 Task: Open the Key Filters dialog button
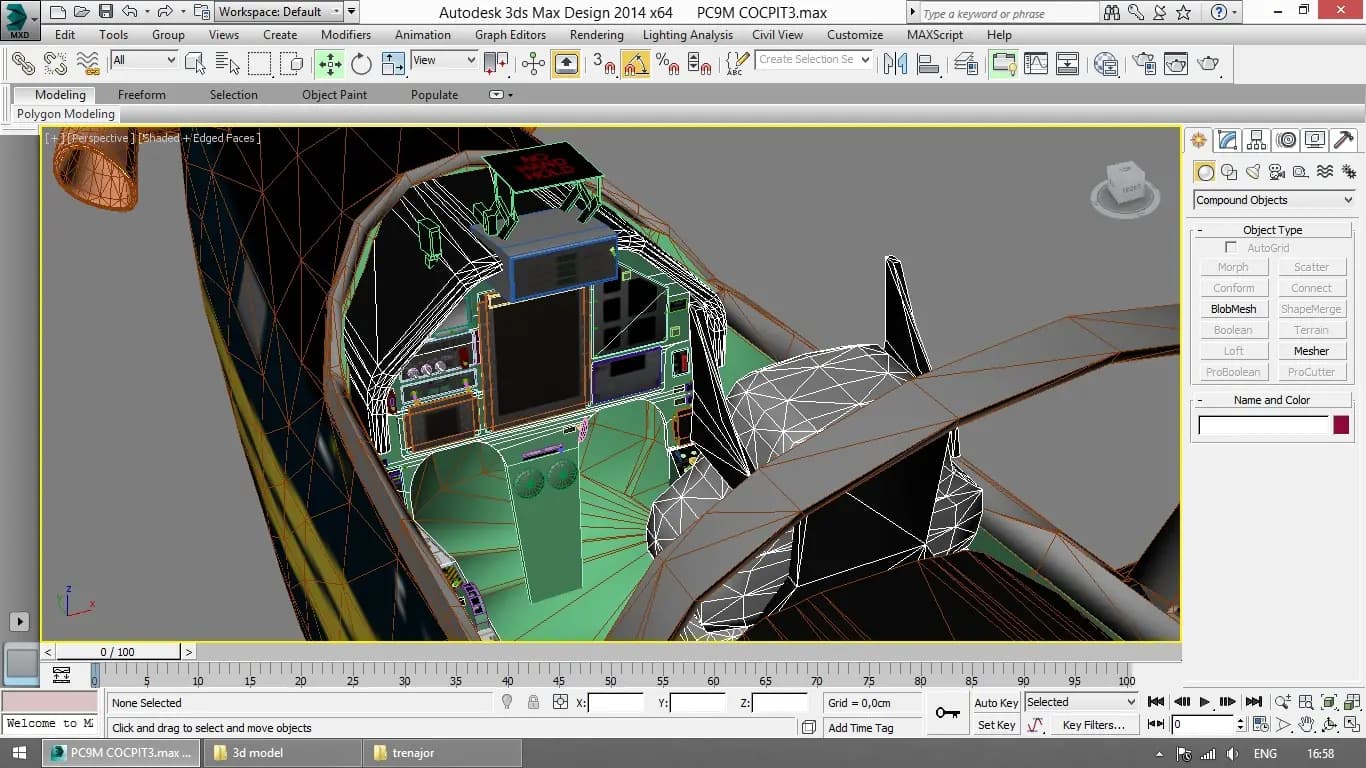(x=1093, y=725)
